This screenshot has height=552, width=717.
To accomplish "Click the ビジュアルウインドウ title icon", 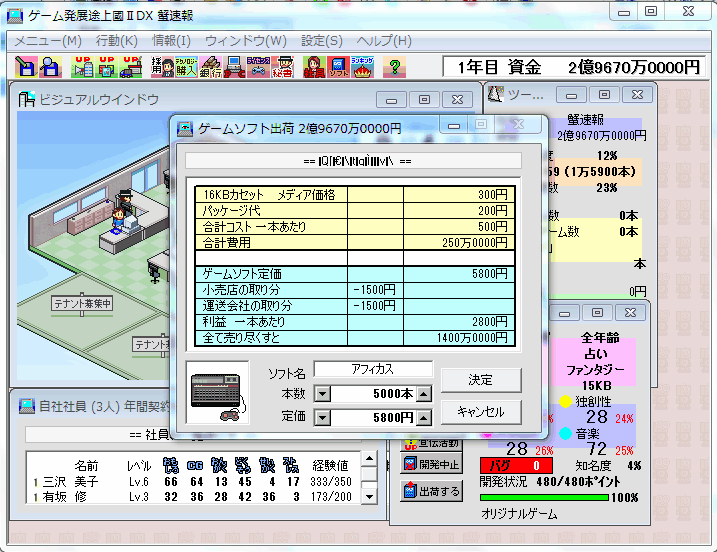I will pos(27,99).
